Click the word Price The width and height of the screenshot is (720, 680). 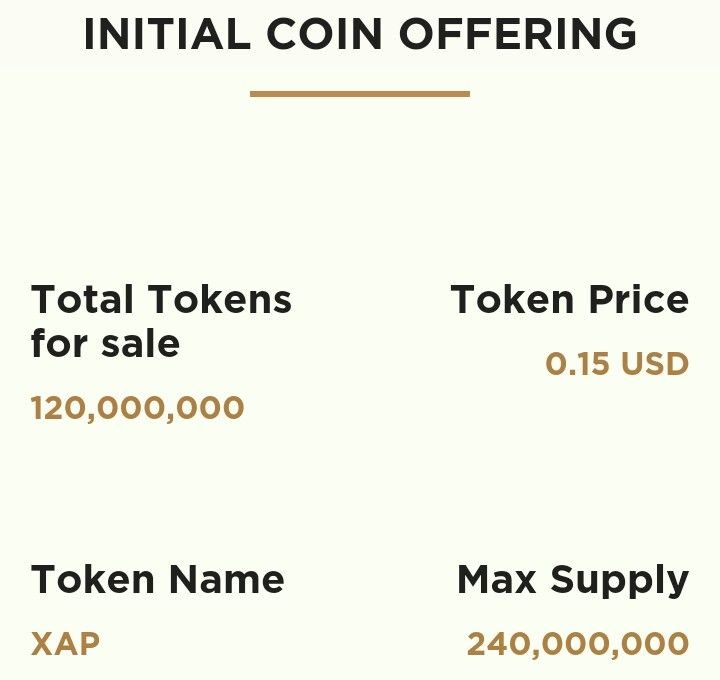pyautogui.click(x=639, y=299)
